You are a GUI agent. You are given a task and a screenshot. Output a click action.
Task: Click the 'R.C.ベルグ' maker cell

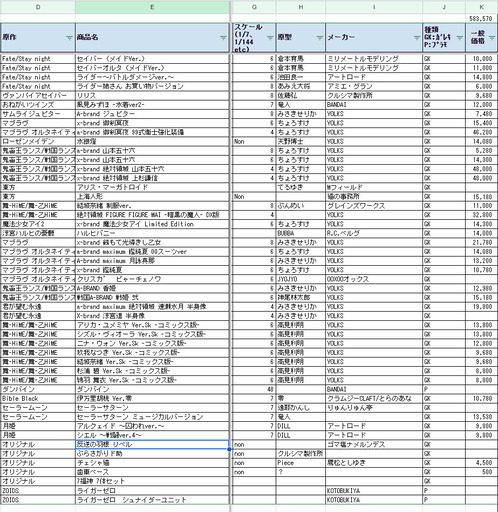click(374, 233)
